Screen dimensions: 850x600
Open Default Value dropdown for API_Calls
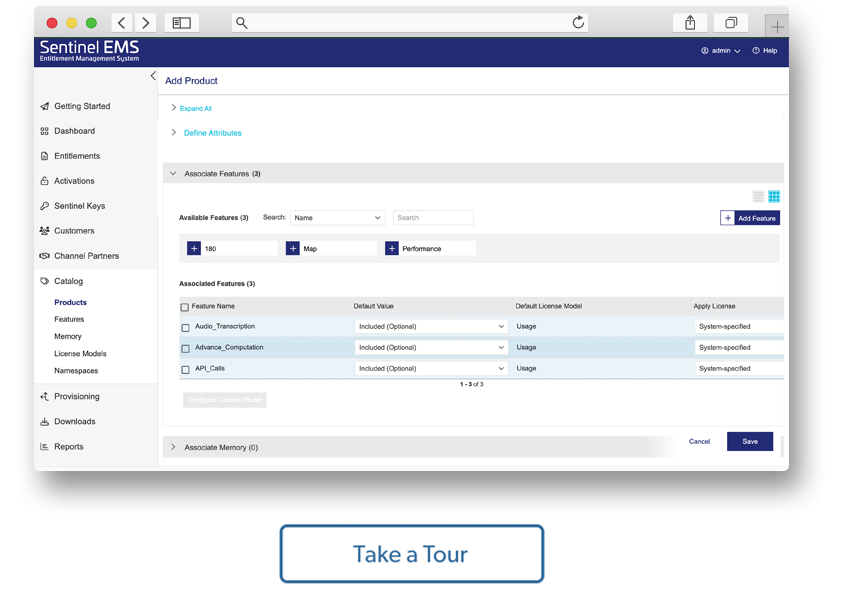432,369
